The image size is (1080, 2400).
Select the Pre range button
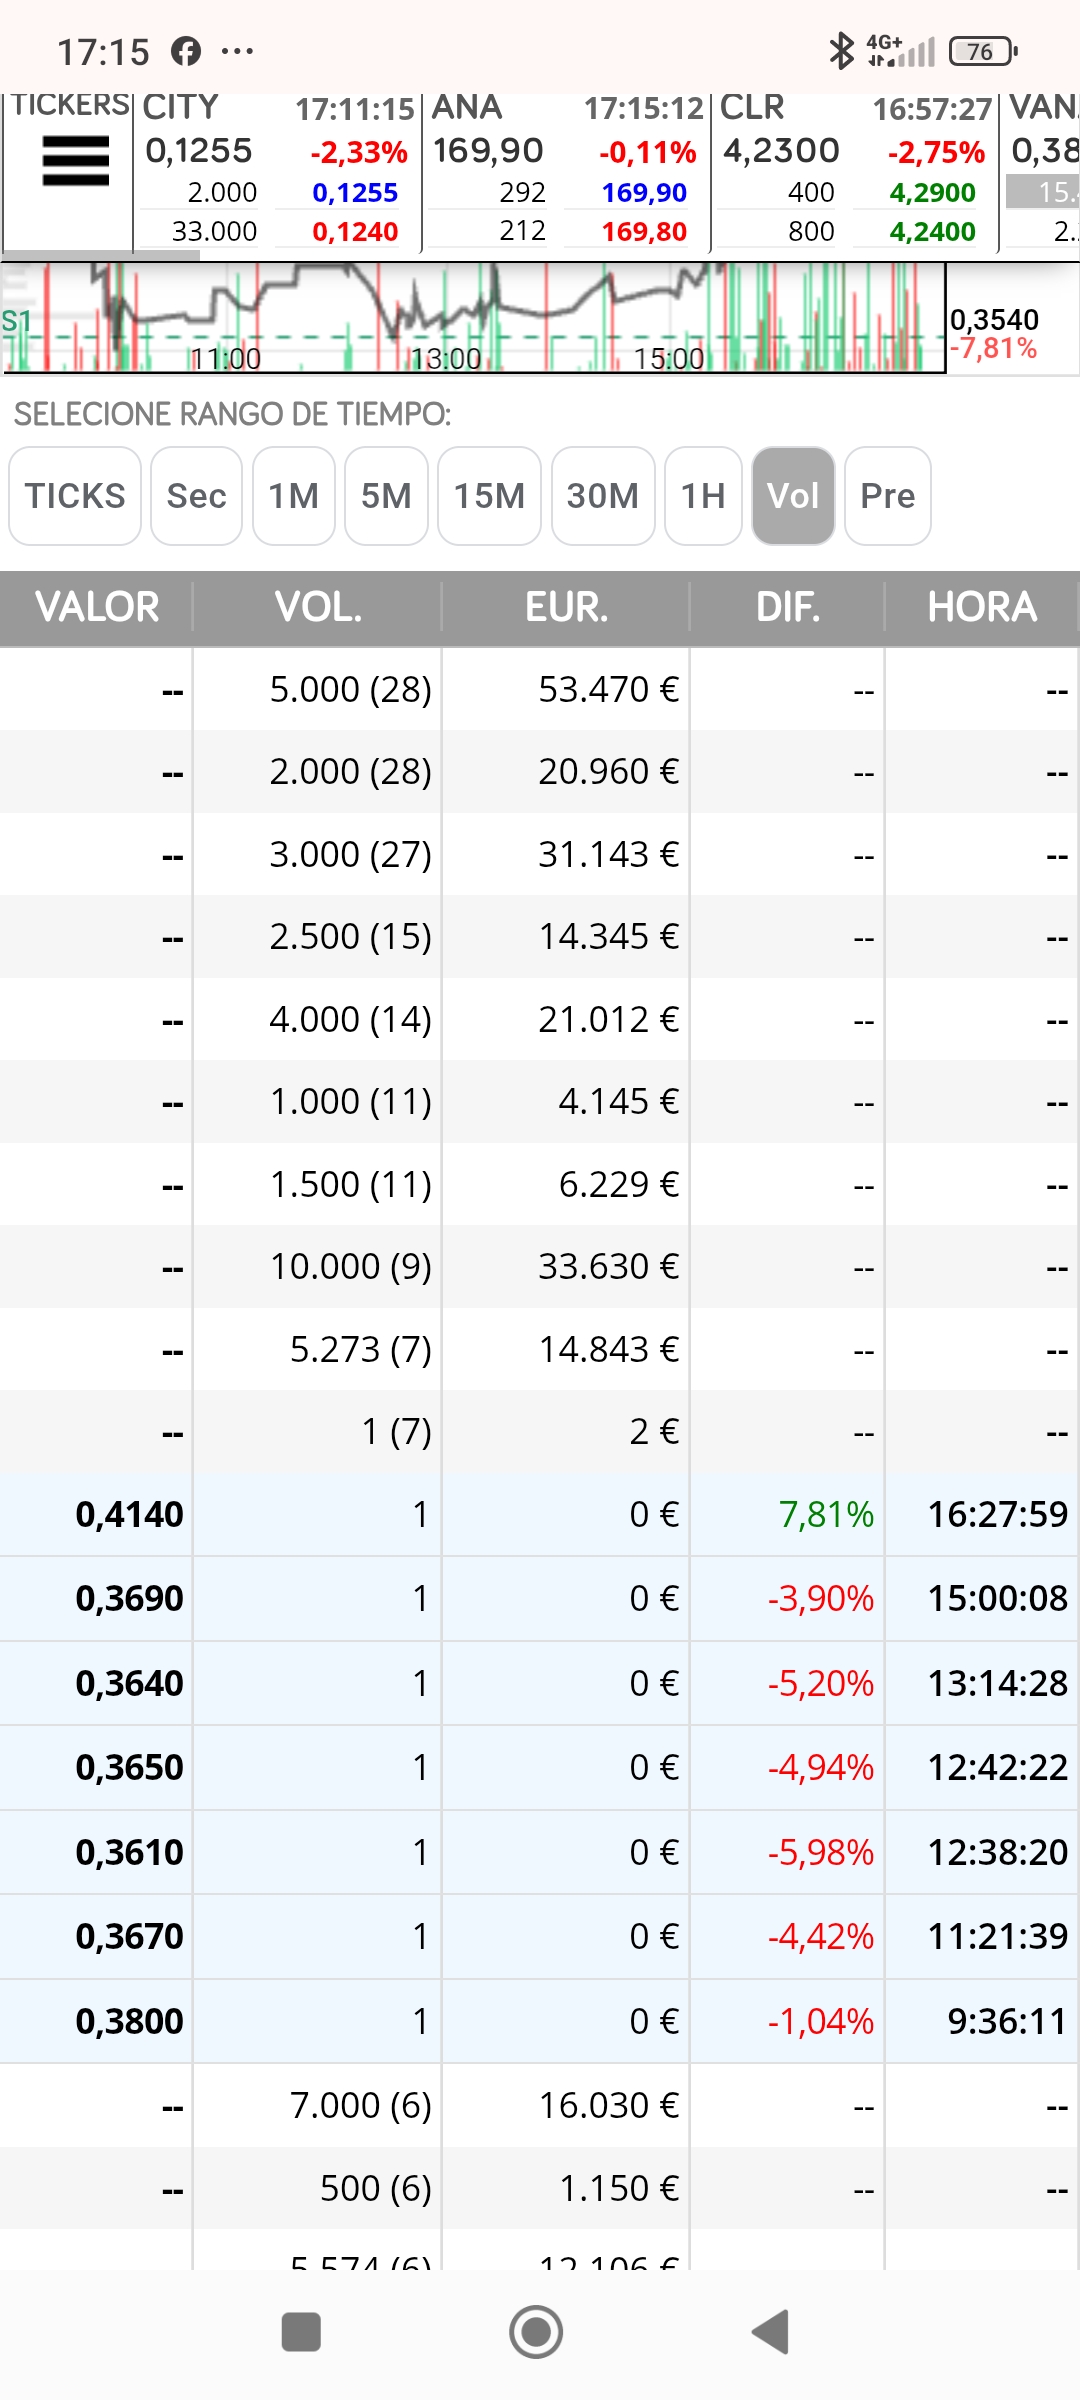tap(888, 496)
